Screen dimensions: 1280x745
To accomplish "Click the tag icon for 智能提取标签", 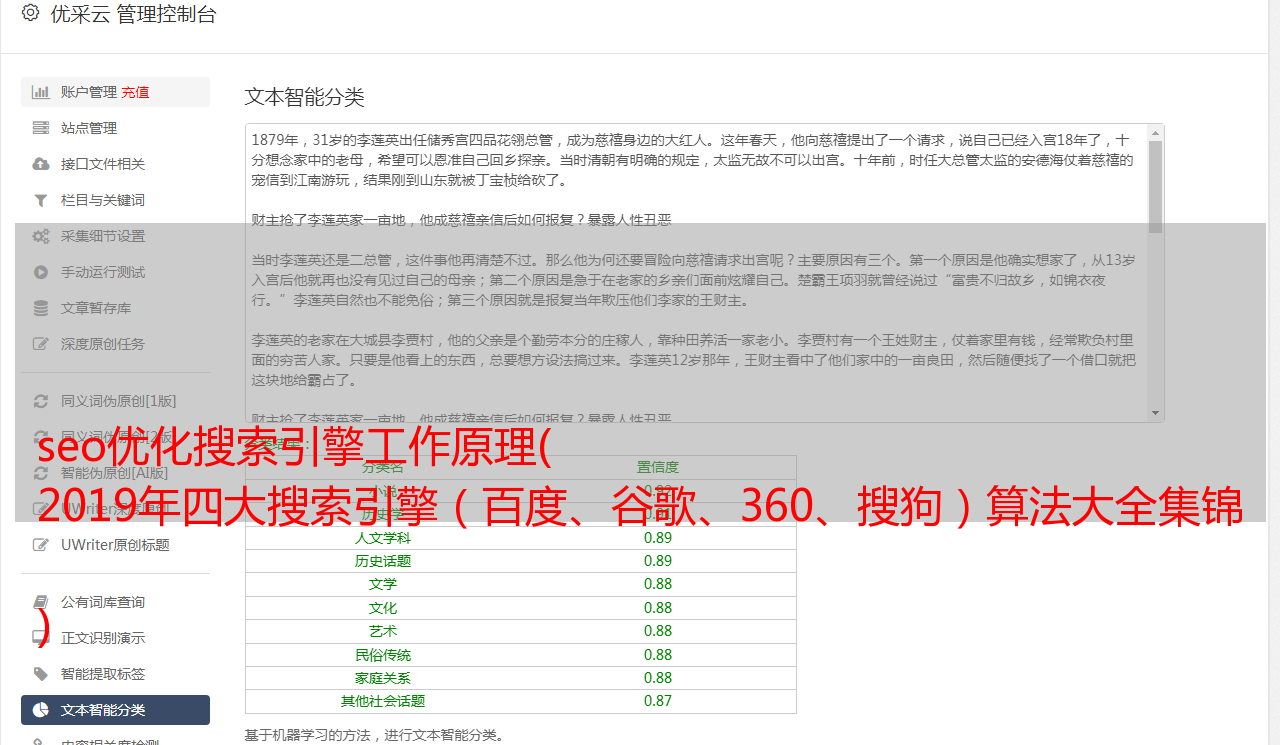I will click(40, 674).
